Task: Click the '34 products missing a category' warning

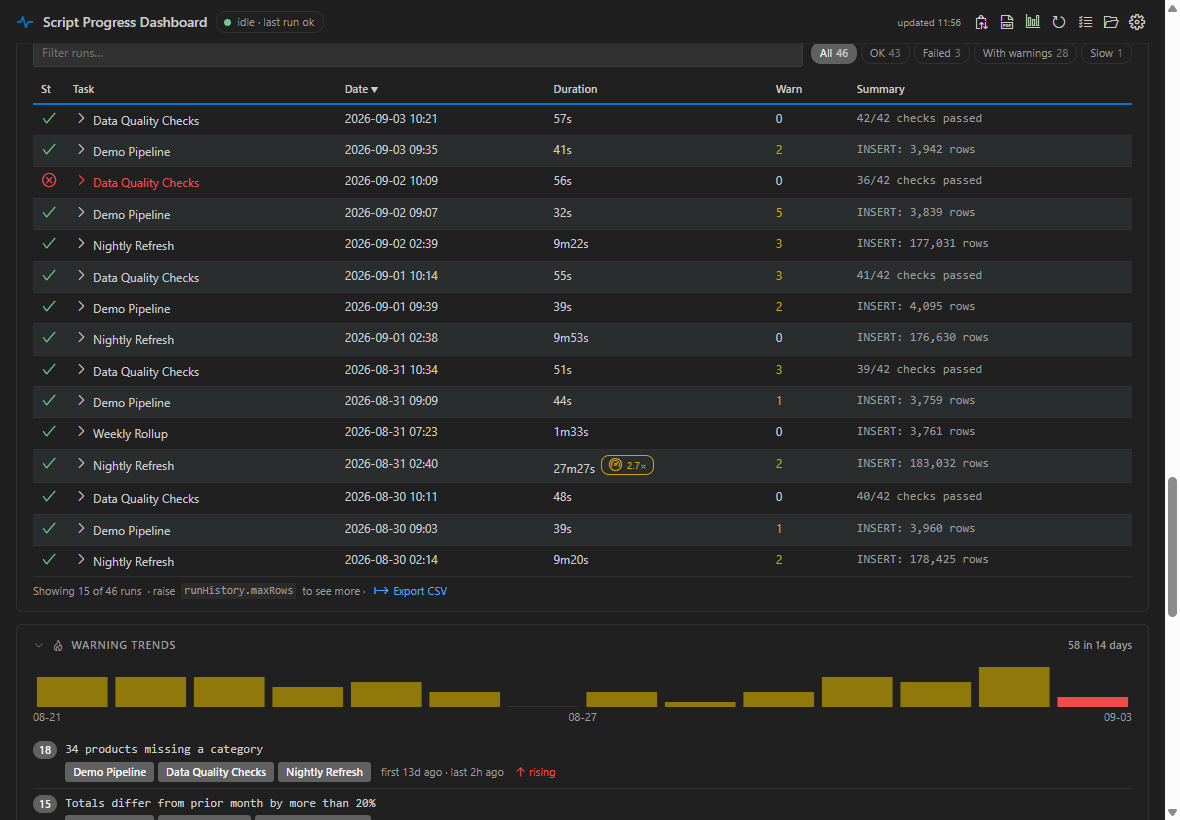Action: 164,749
